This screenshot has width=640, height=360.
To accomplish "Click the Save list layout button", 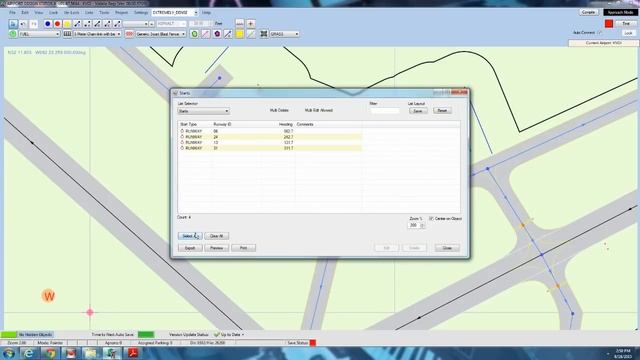I will pos(418,111).
